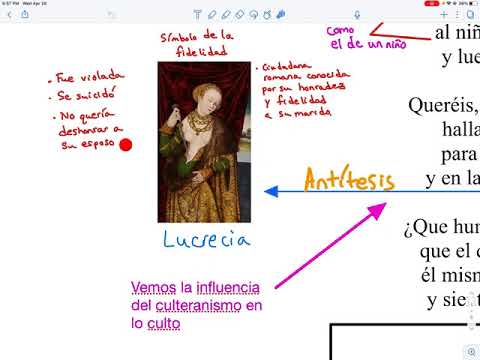
Task: Tap the blue arrow head
Action: (x=271, y=192)
